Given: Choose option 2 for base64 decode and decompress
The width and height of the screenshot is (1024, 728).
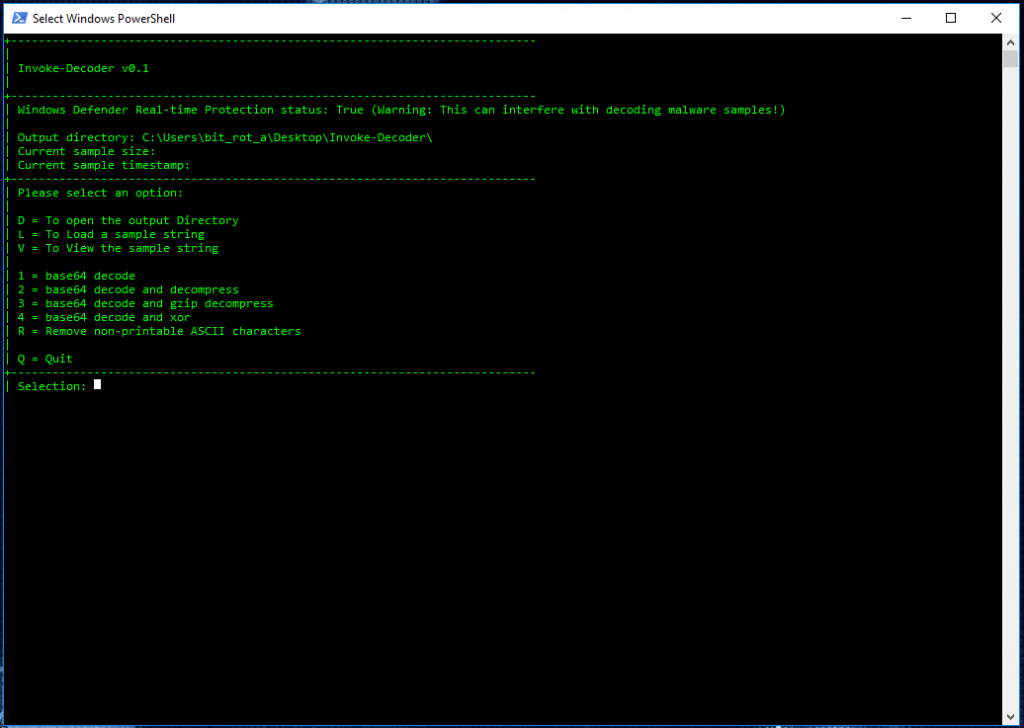Looking at the screenshot, I should point(130,289).
